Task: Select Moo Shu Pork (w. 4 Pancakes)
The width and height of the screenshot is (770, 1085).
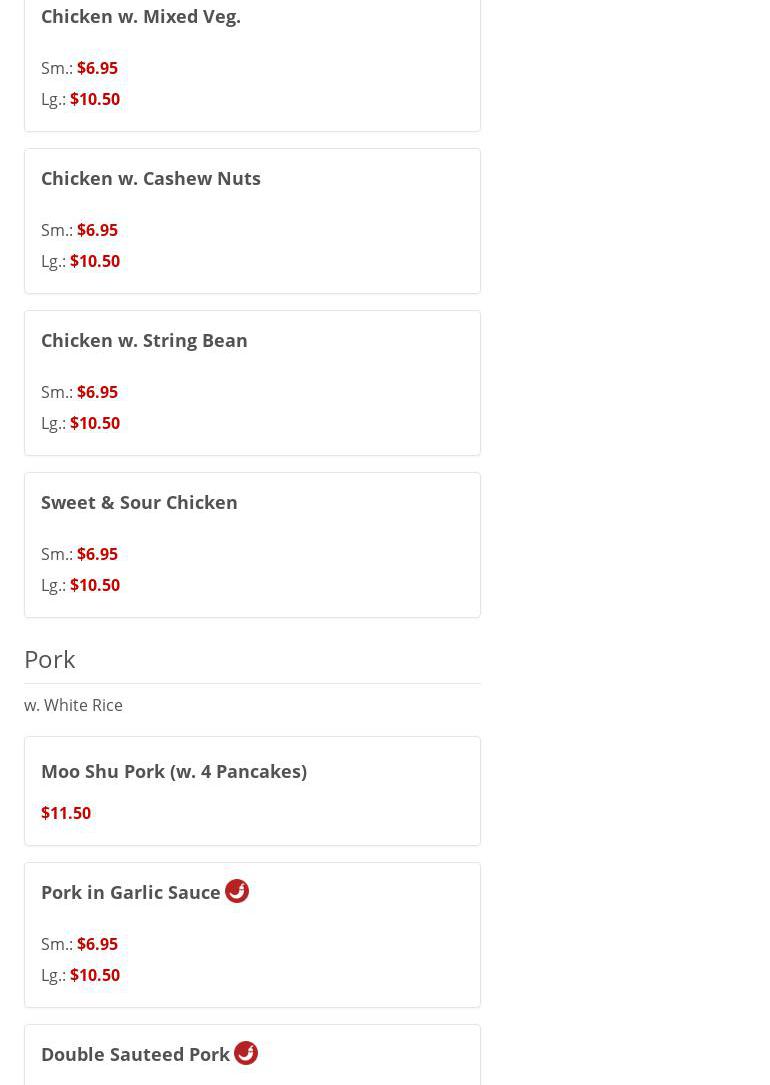Action: point(174,772)
